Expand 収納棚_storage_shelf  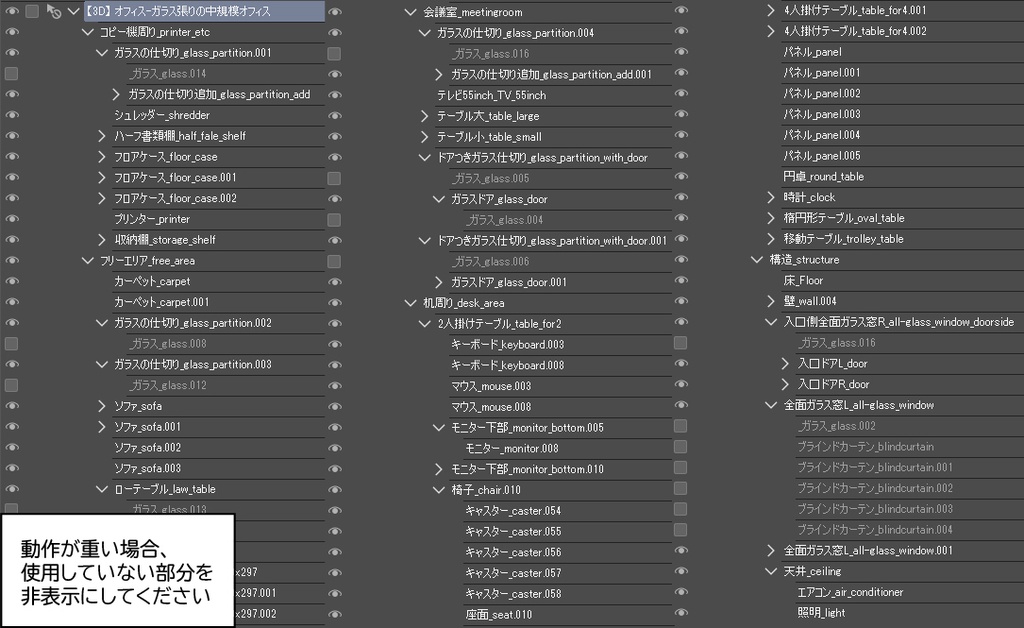(x=101, y=240)
